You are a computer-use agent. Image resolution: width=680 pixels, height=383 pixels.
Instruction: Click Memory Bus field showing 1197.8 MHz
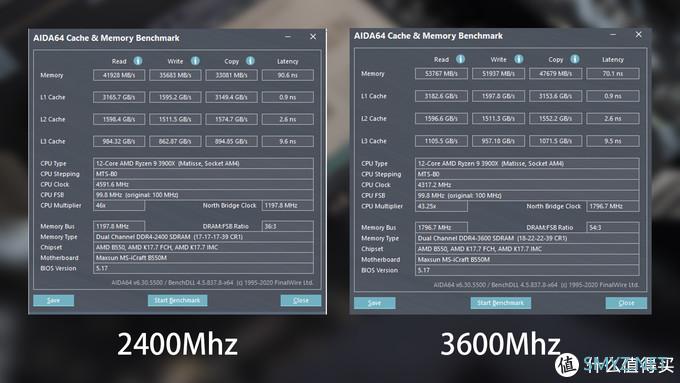point(119,226)
